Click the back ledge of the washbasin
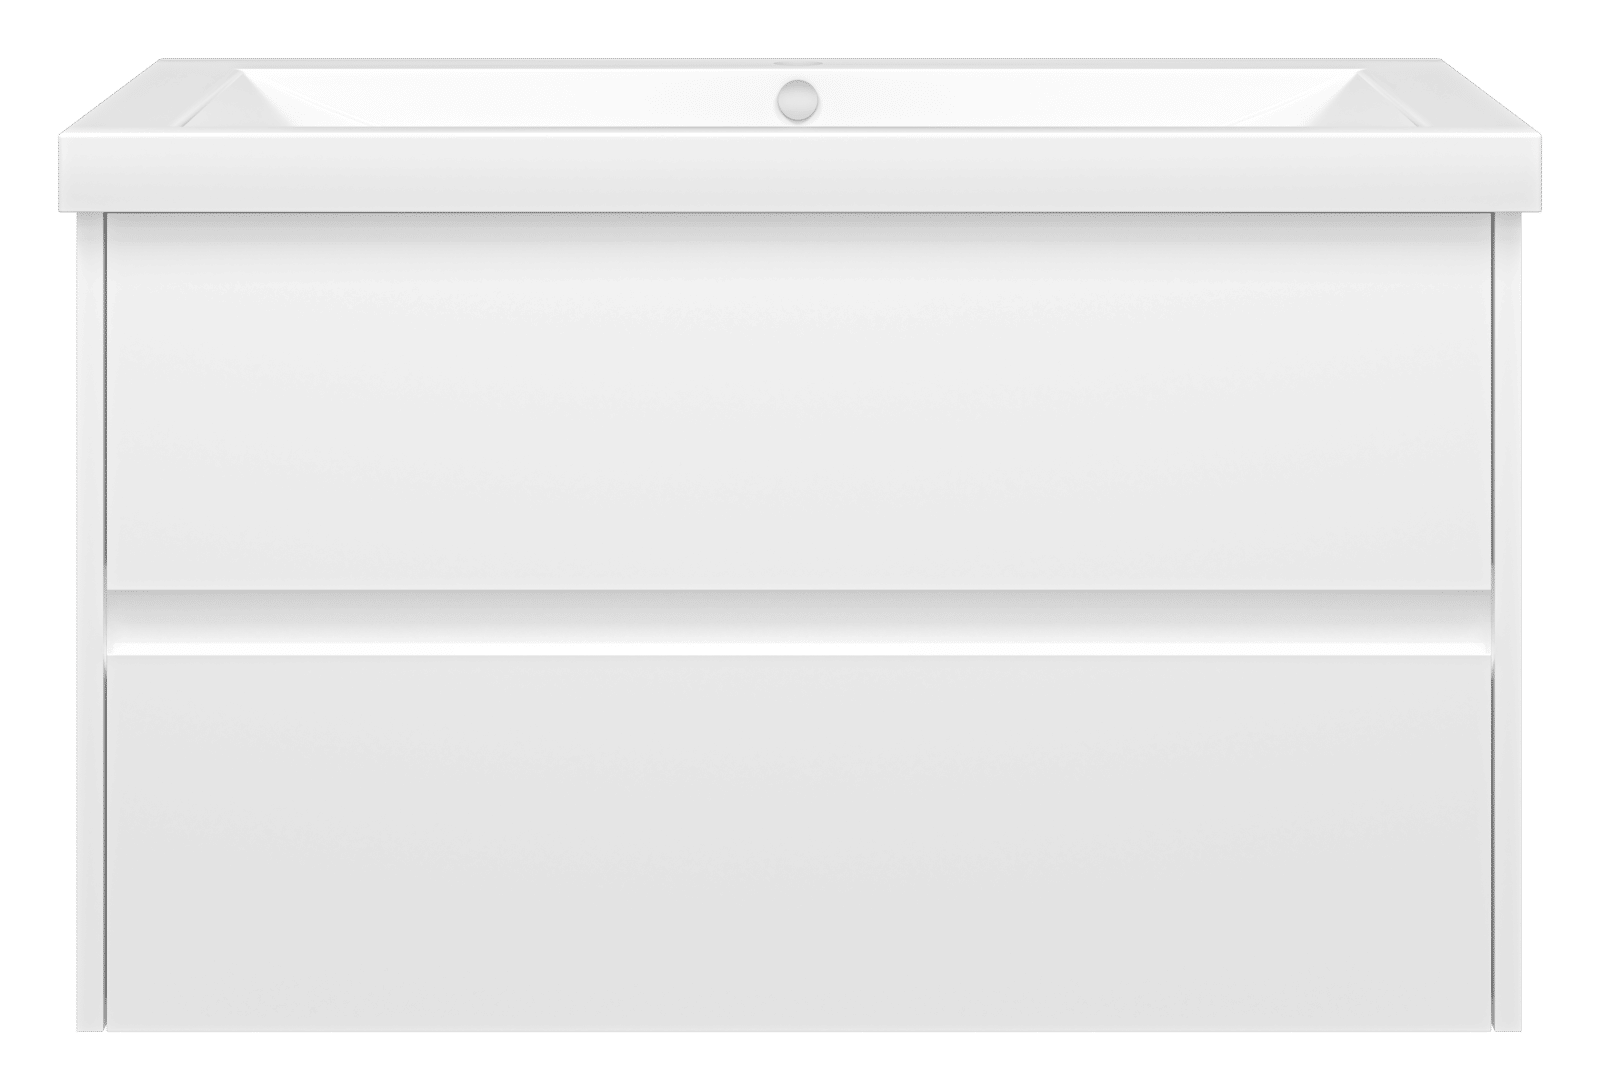This screenshot has width=1600, height=1090. (799, 63)
